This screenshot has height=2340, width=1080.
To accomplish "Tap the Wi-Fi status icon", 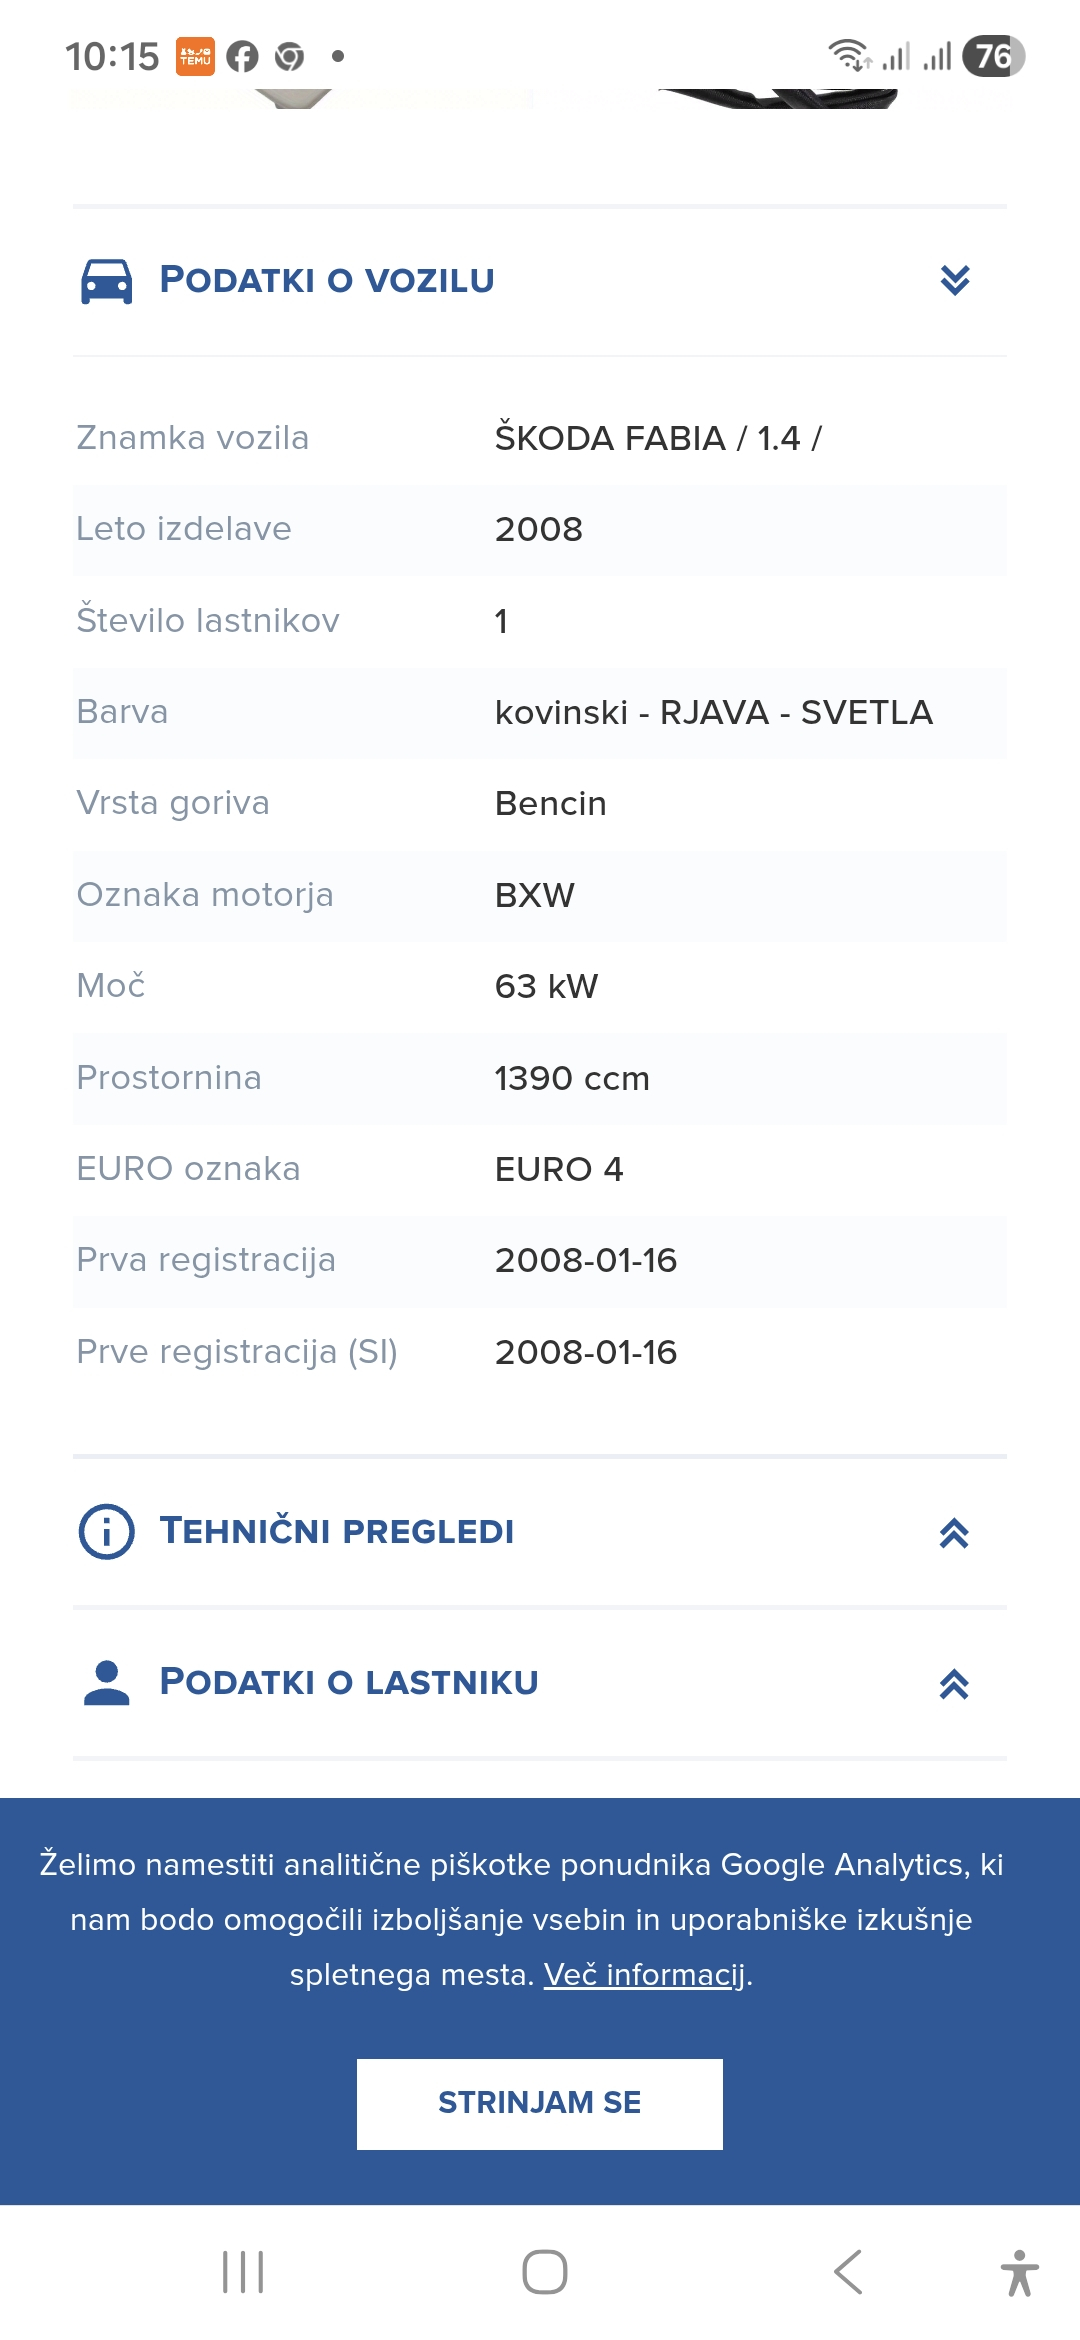I will pos(848,55).
